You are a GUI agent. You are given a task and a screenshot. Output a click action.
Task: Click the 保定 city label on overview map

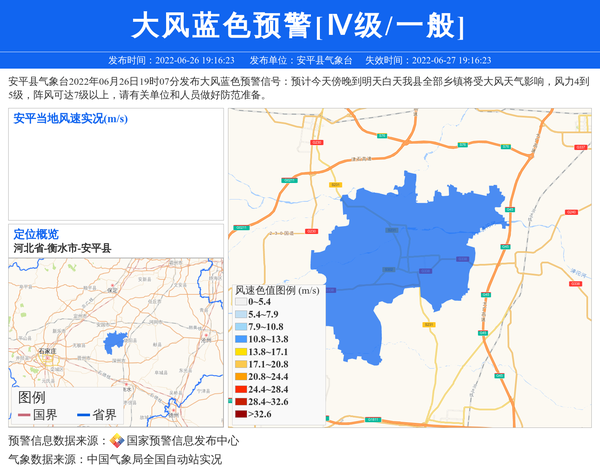(112, 290)
